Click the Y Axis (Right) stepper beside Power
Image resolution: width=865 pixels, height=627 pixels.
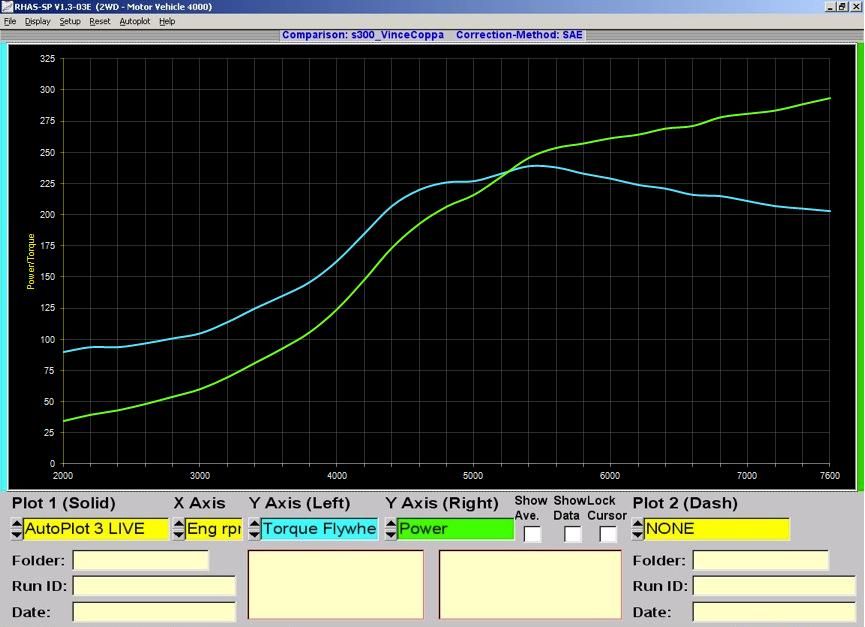tap(390, 529)
